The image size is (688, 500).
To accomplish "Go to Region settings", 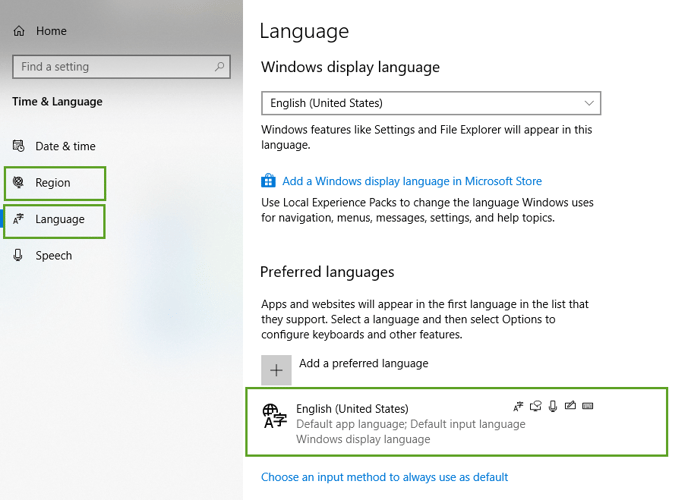I will coord(55,183).
